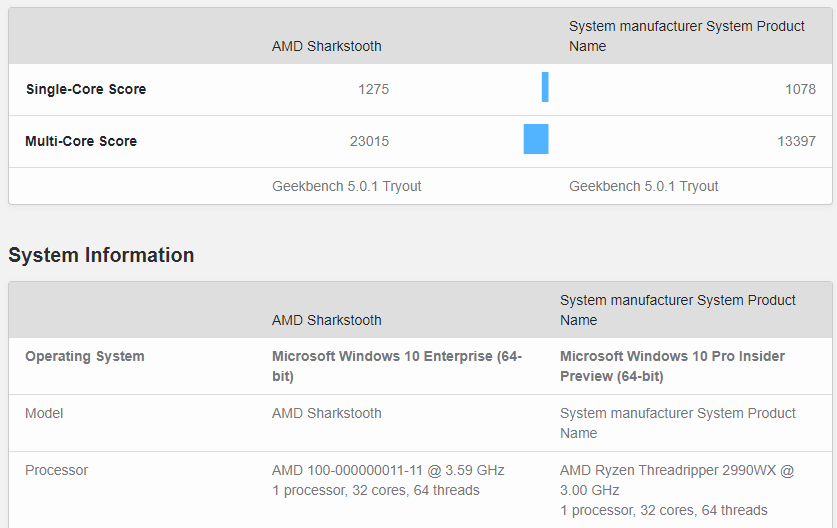
Task: Click the blue Single-Core comparison bar
Action: (x=545, y=87)
